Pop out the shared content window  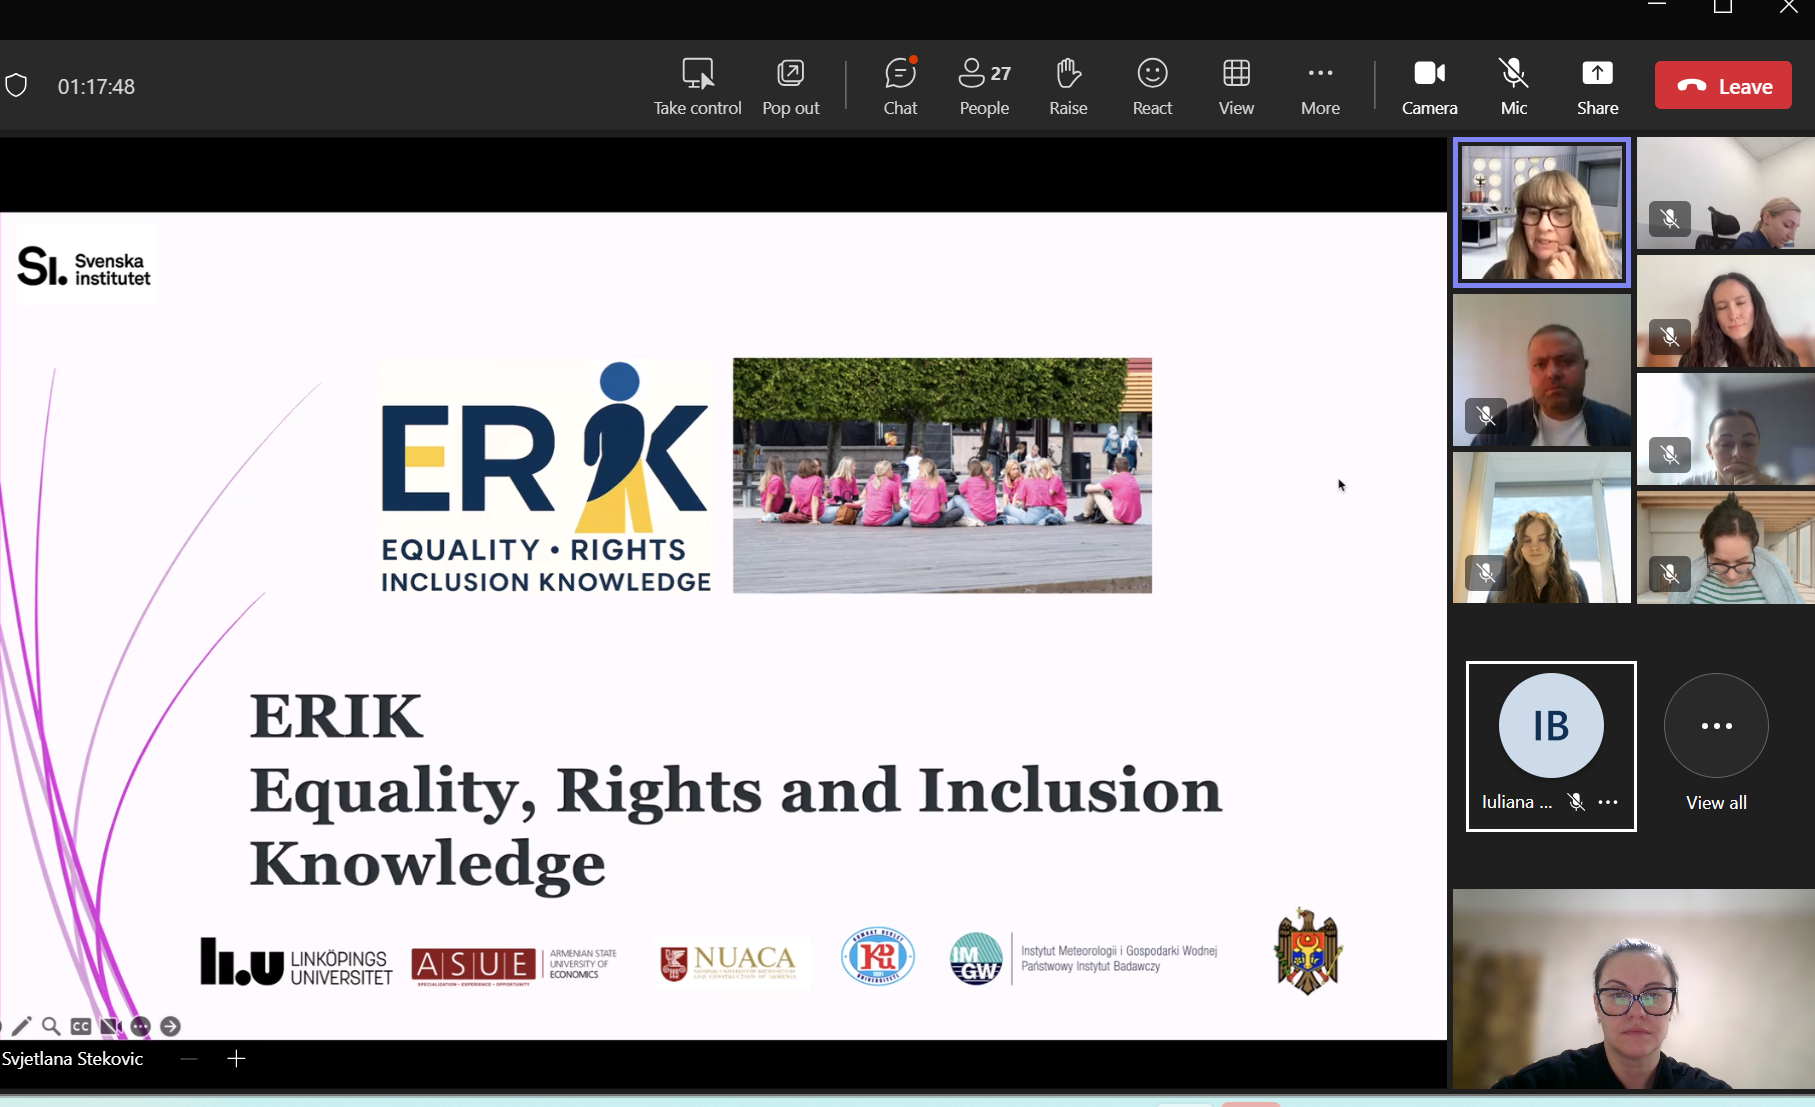[x=790, y=86]
